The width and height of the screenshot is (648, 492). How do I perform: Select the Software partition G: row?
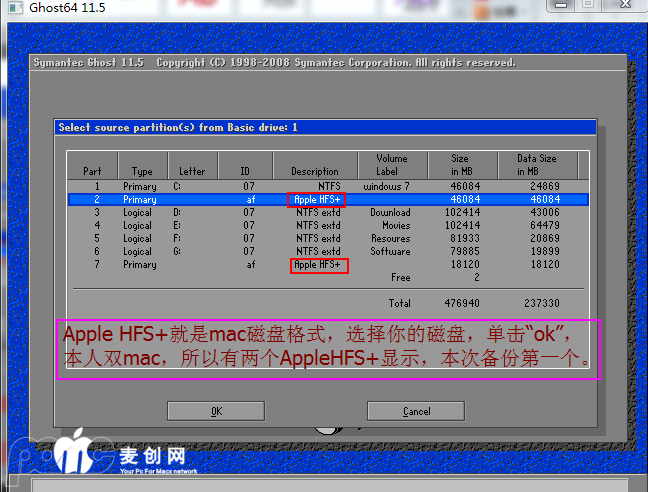[328, 251]
